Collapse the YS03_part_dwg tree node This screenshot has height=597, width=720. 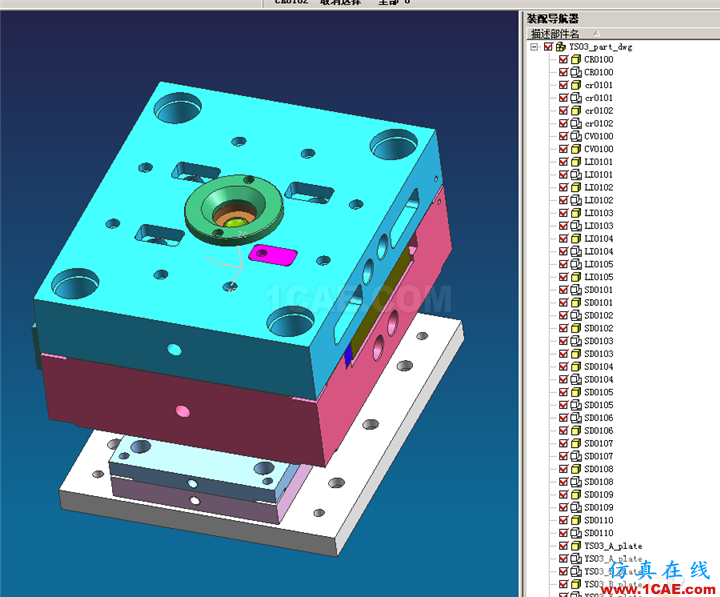[x=534, y=47]
